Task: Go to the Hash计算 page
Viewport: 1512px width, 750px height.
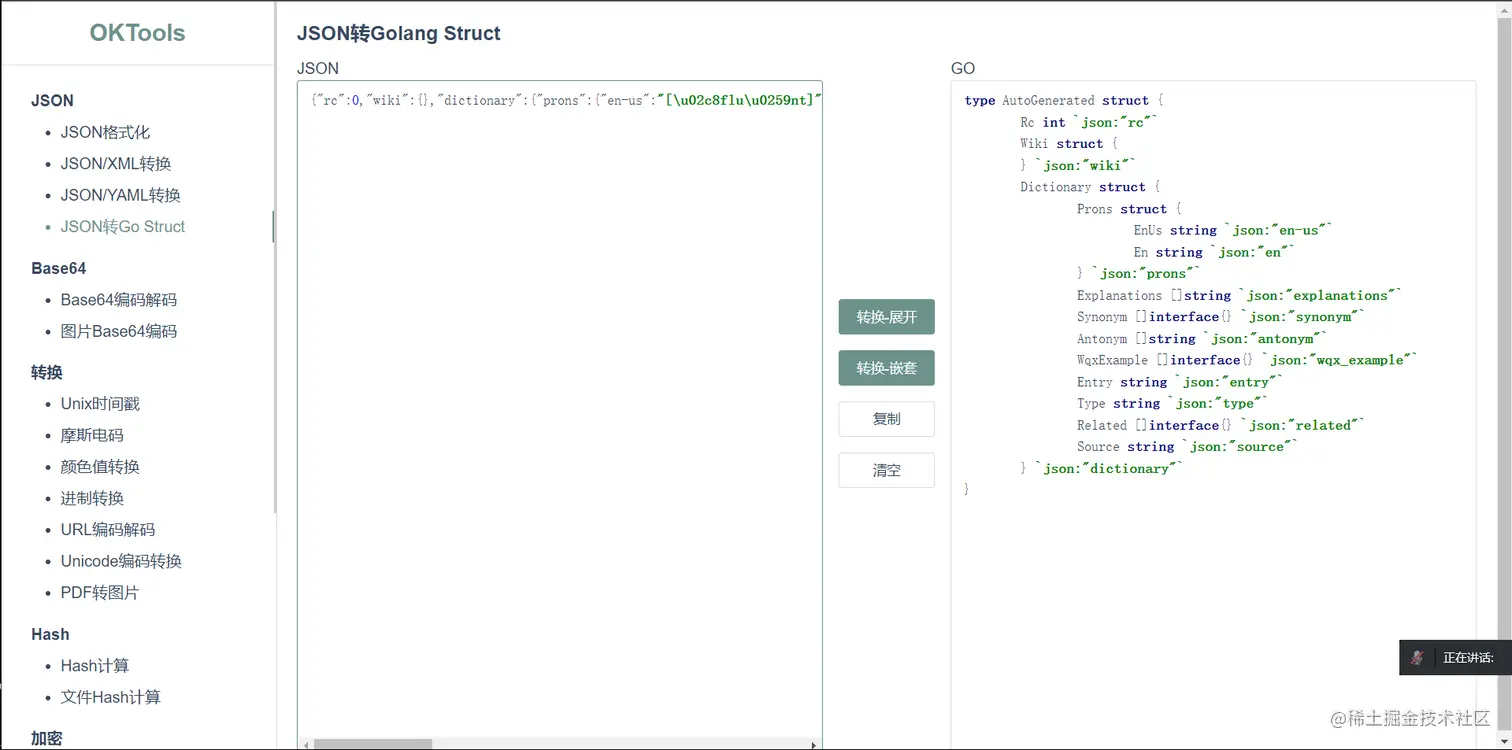Action: pos(95,666)
